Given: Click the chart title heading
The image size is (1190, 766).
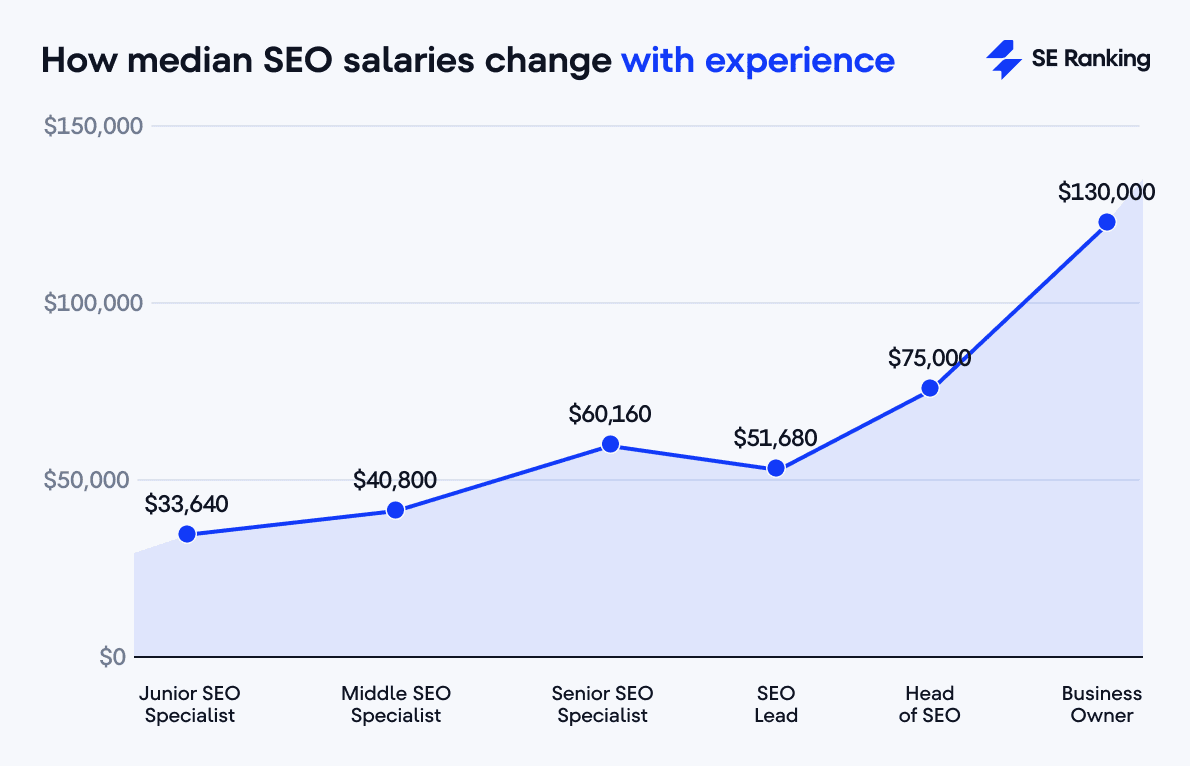Looking at the screenshot, I should (x=468, y=61).
